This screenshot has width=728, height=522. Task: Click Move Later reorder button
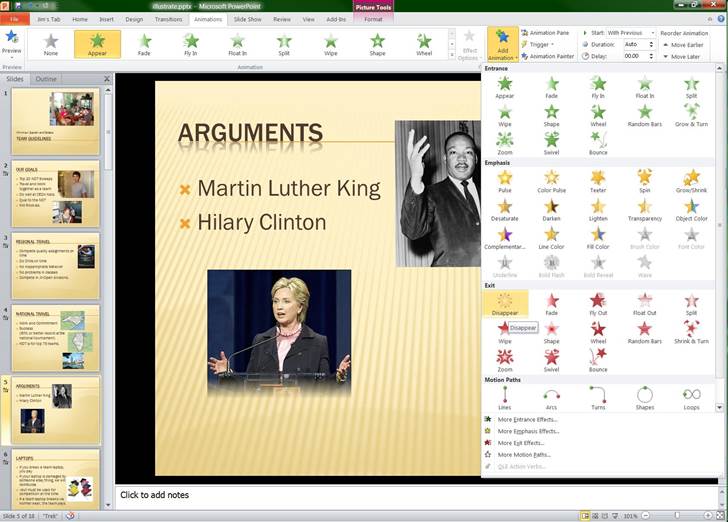click(x=681, y=57)
